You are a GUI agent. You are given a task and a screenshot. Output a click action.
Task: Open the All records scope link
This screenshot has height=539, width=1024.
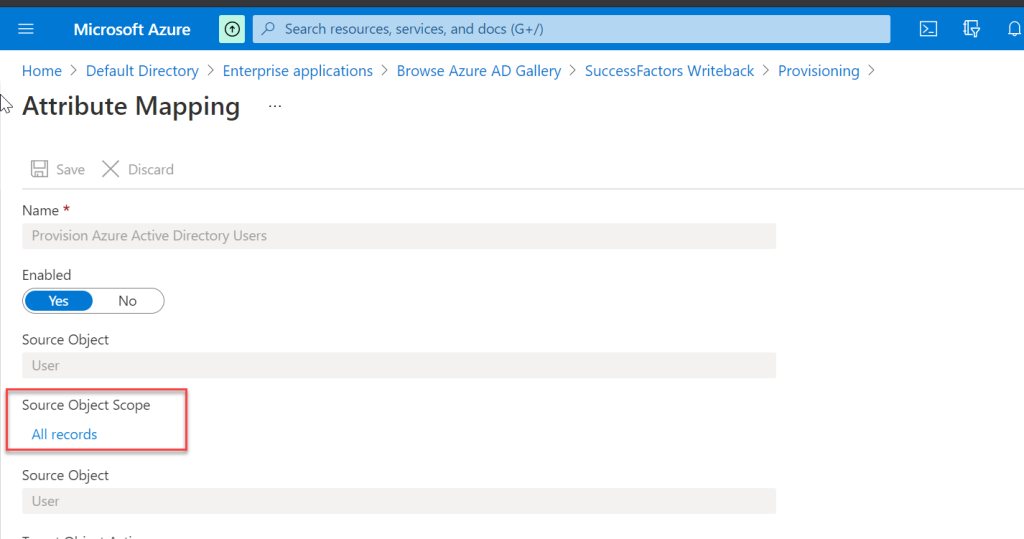pos(64,434)
